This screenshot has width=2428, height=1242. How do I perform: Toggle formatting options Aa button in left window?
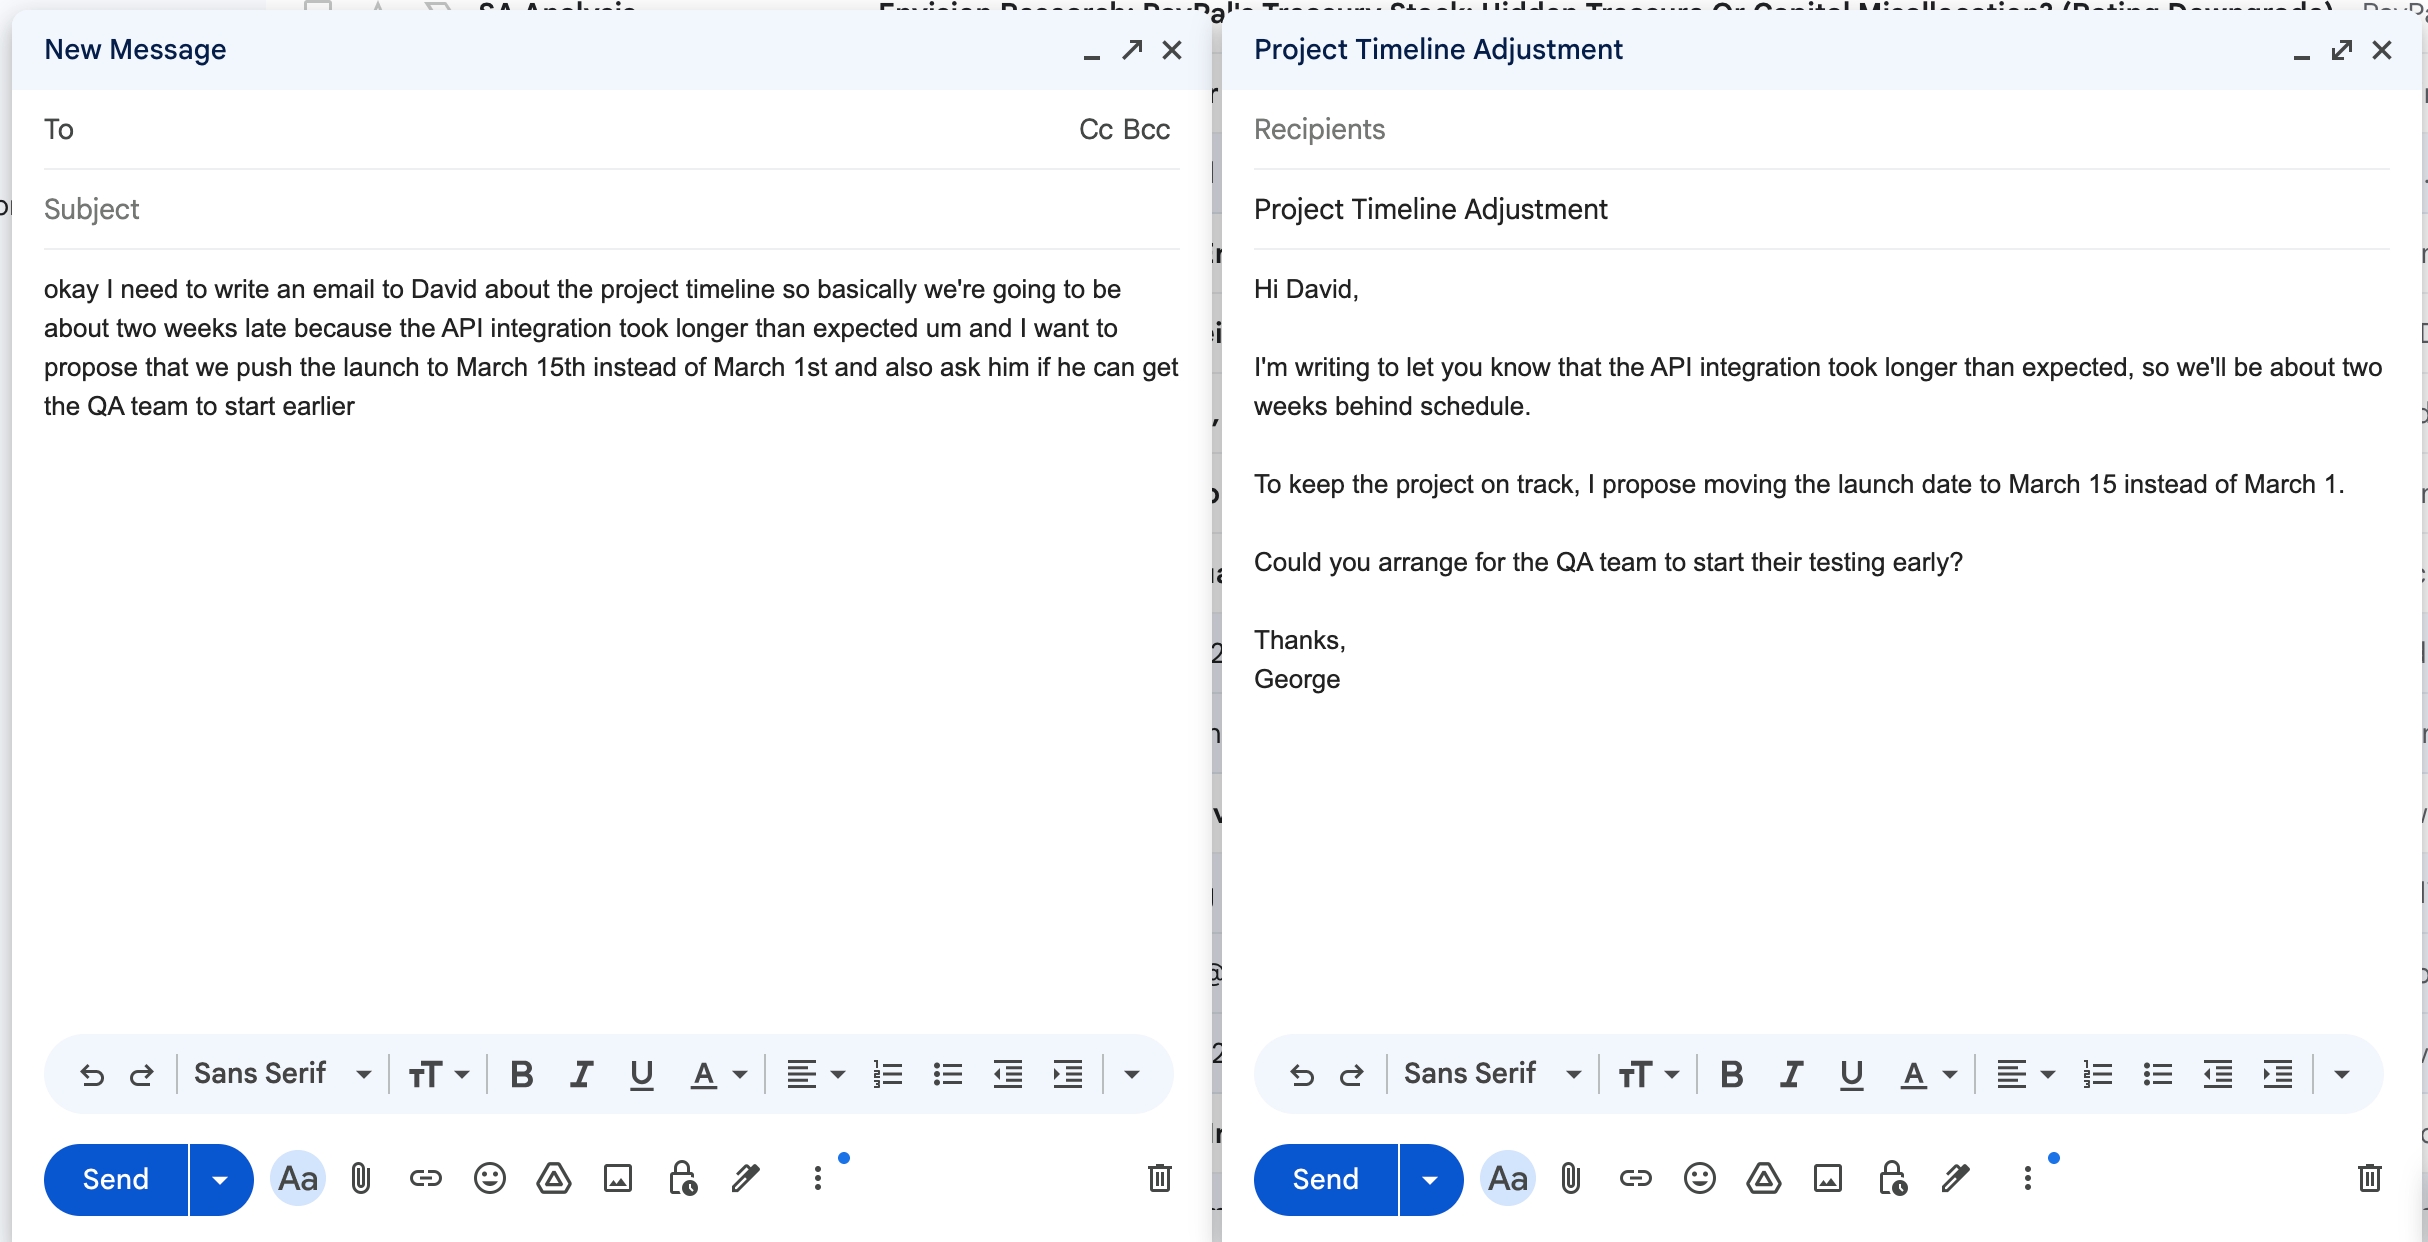(x=298, y=1179)
